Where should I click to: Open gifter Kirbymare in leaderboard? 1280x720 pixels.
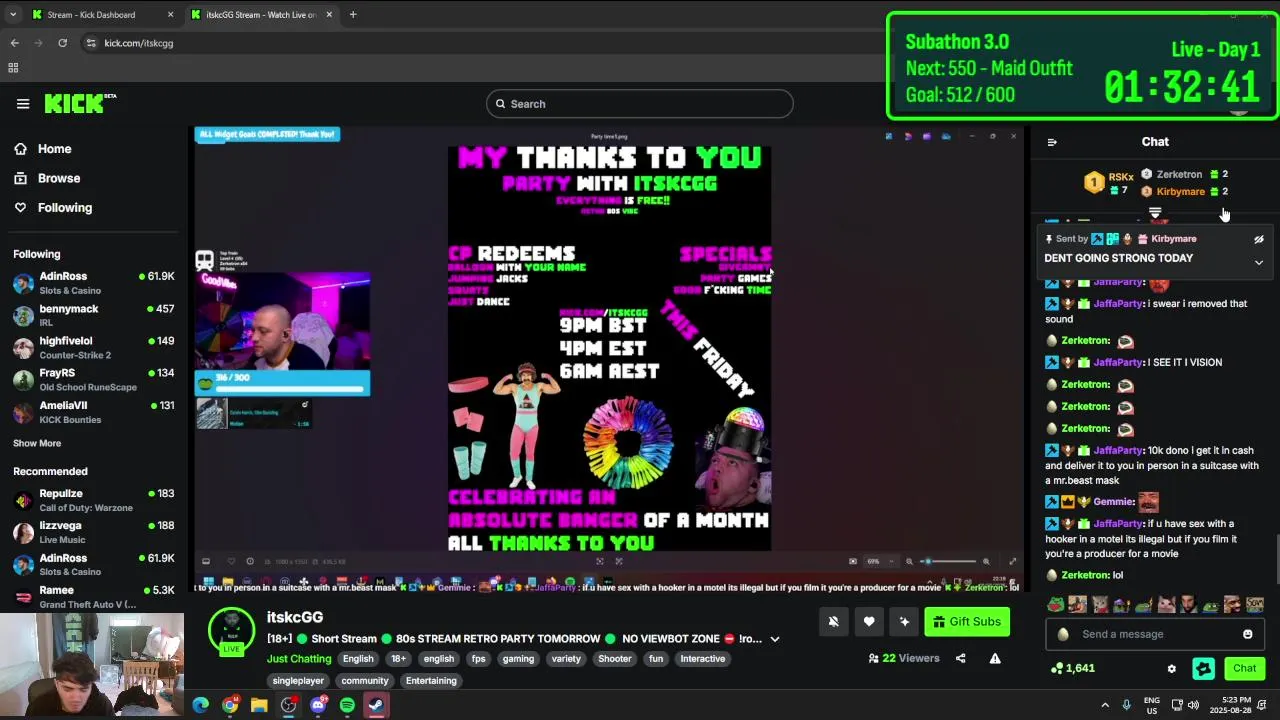tap(1184, 191)
